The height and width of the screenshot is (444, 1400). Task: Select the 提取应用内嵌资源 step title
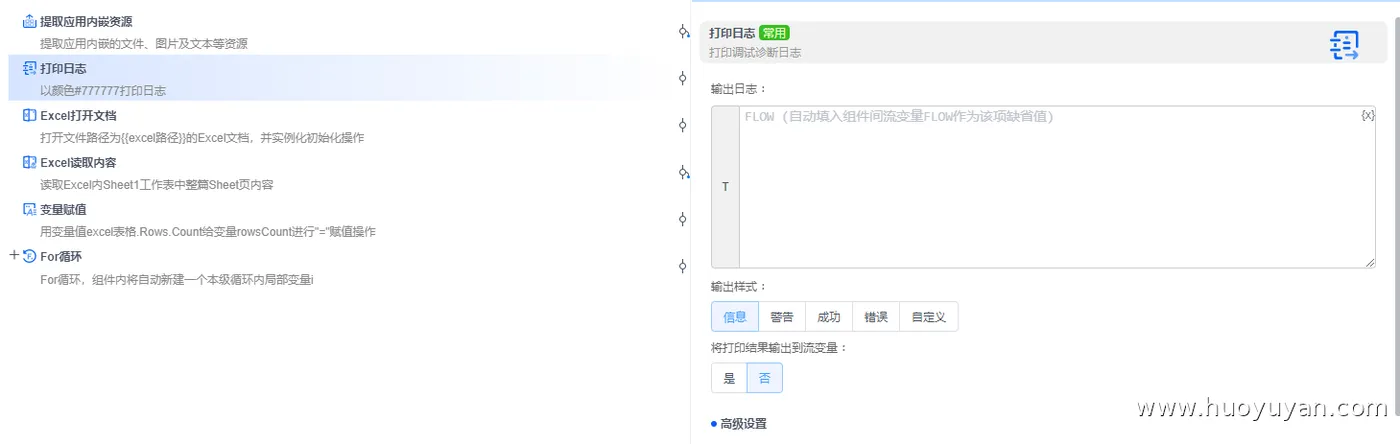[86, 21]
